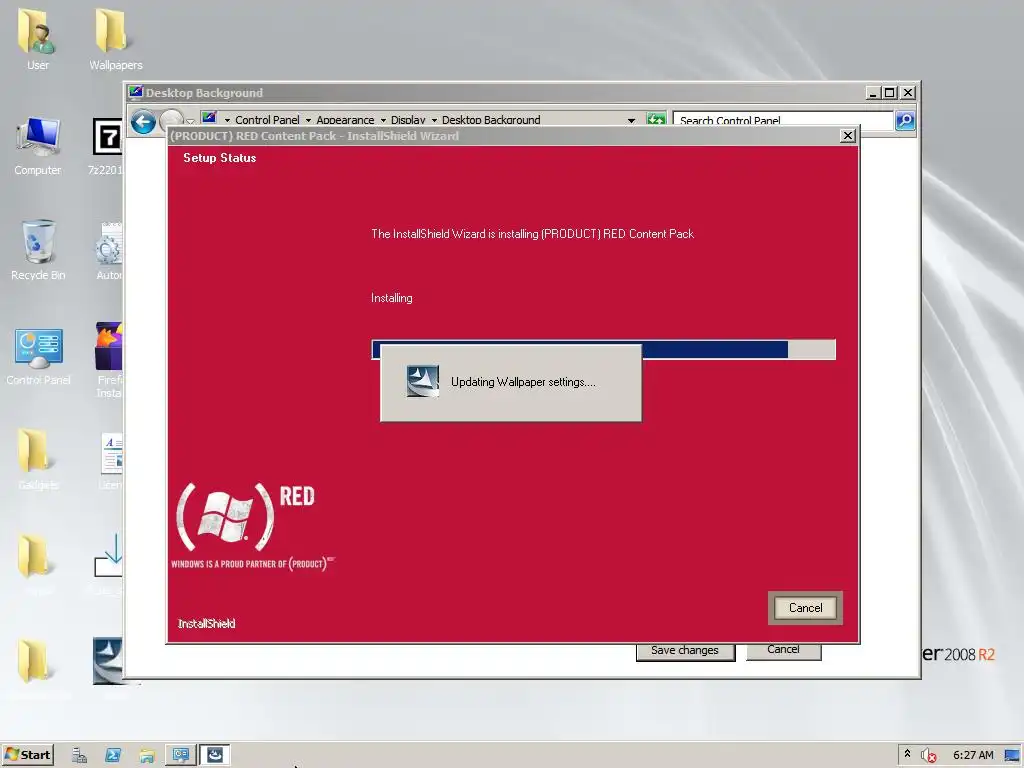This screenshot has width=1024, height=768.
Task: Minimize the Desktop Background window
Action: click(873, 93)
